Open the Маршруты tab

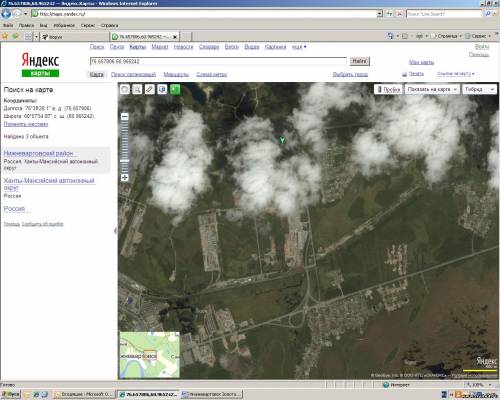point(176,74)
